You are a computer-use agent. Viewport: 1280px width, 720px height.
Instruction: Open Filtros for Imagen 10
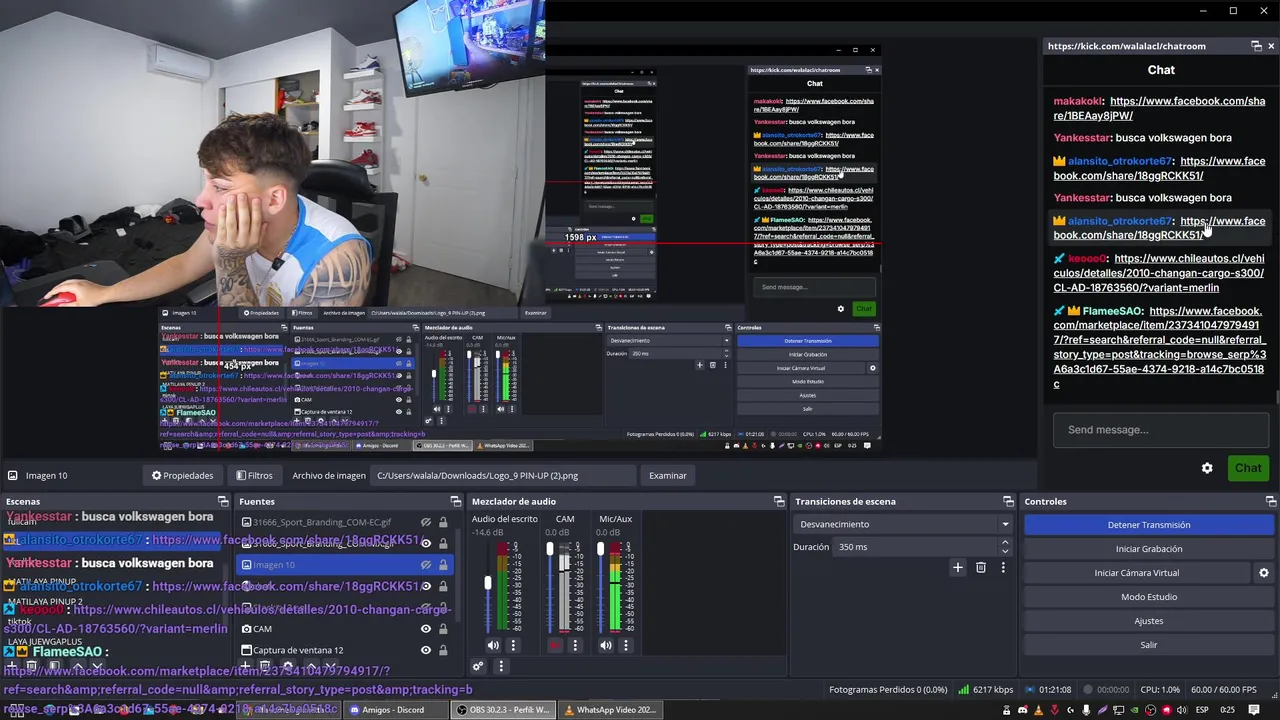(254, 476)
